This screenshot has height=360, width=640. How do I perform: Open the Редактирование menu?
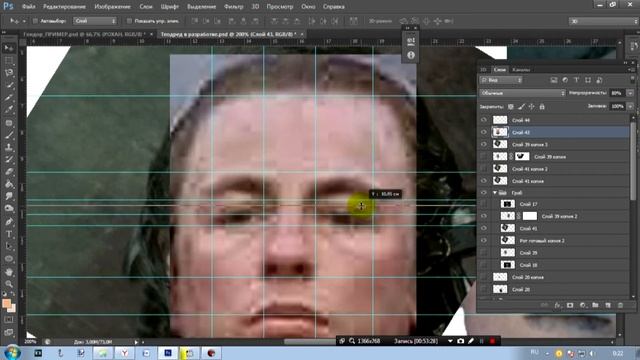[64, 7]
